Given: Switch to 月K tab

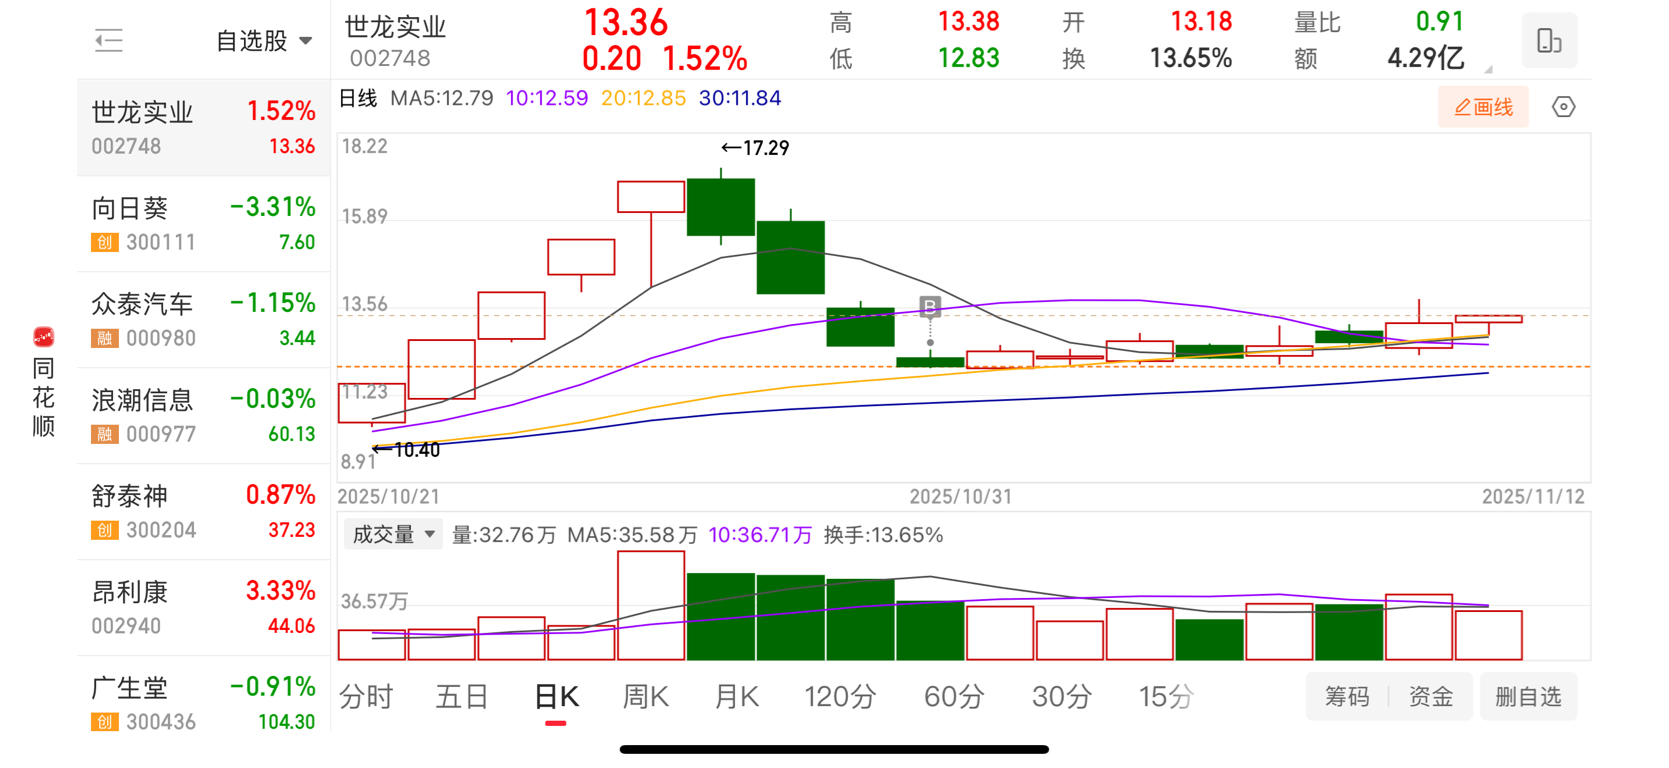Looking at the screenshot, I should (737, 696).
